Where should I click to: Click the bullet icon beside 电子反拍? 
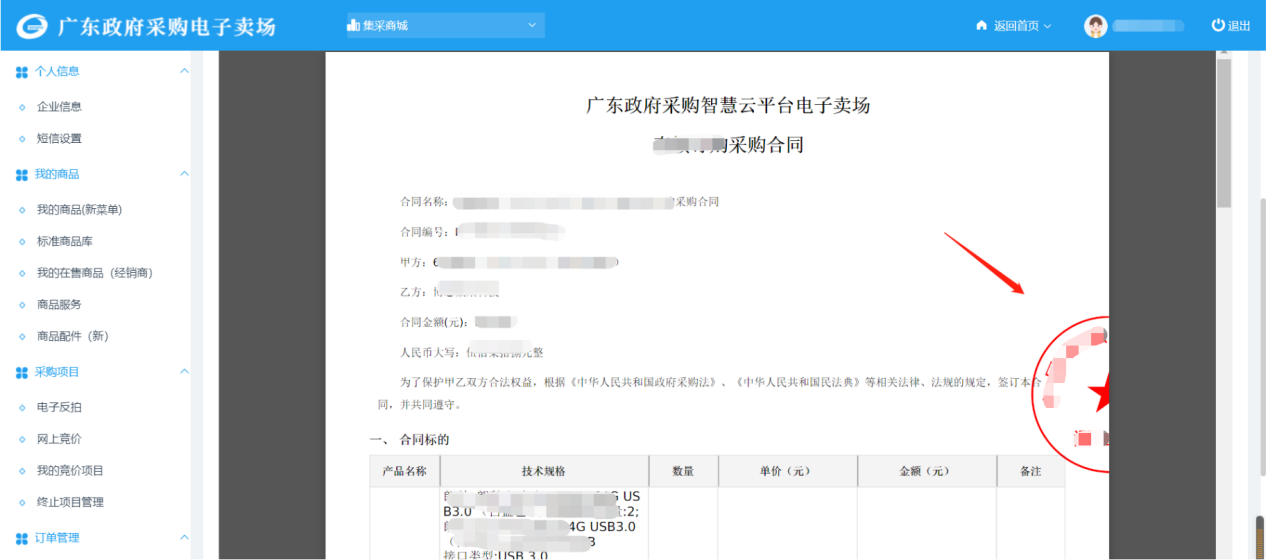click(x=22, y=408)
